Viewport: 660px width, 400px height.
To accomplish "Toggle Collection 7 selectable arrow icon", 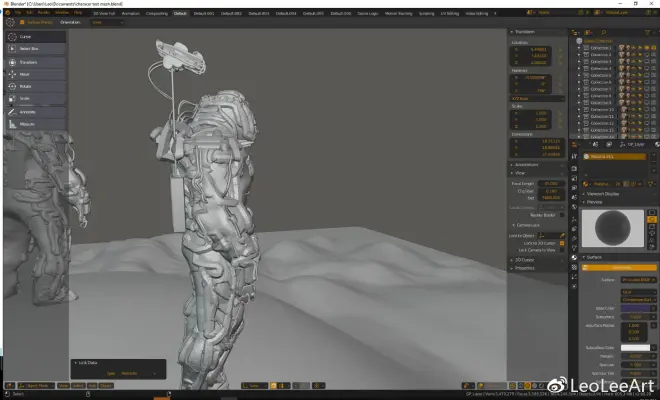I will coord(640,89).
